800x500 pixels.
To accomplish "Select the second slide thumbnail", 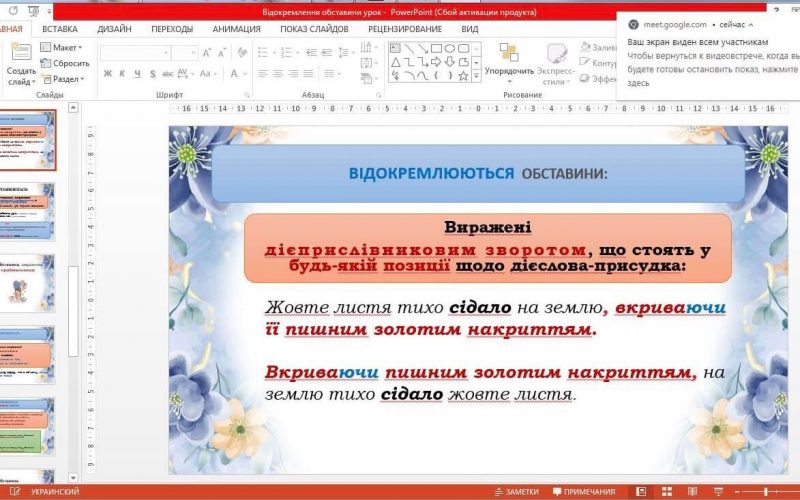I will (x=28, y=210).
